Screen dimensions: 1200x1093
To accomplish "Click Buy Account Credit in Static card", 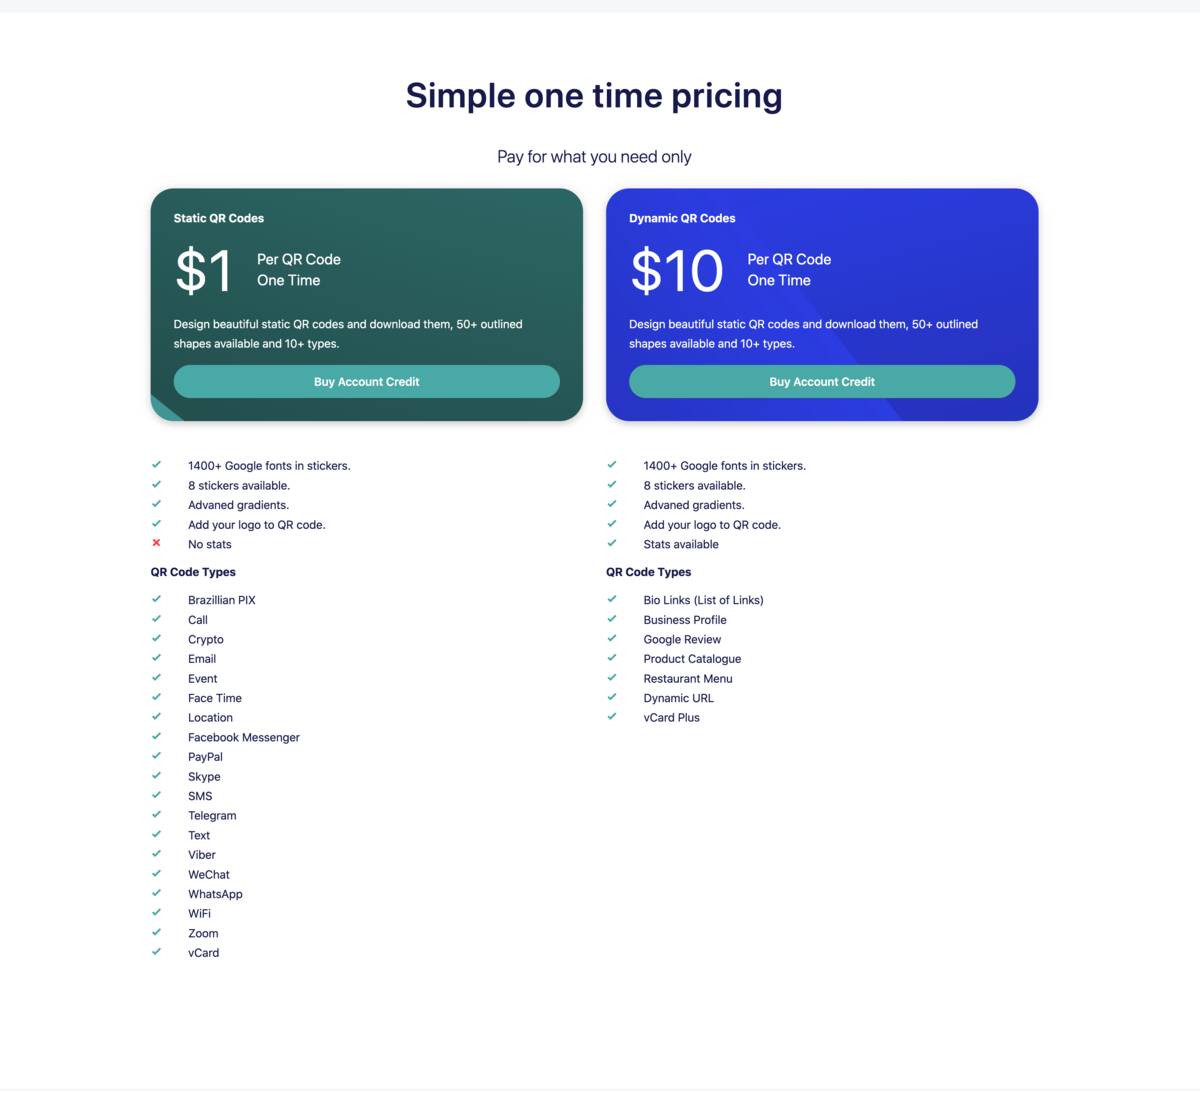I will pyautogui.click(x=366, y=381).
